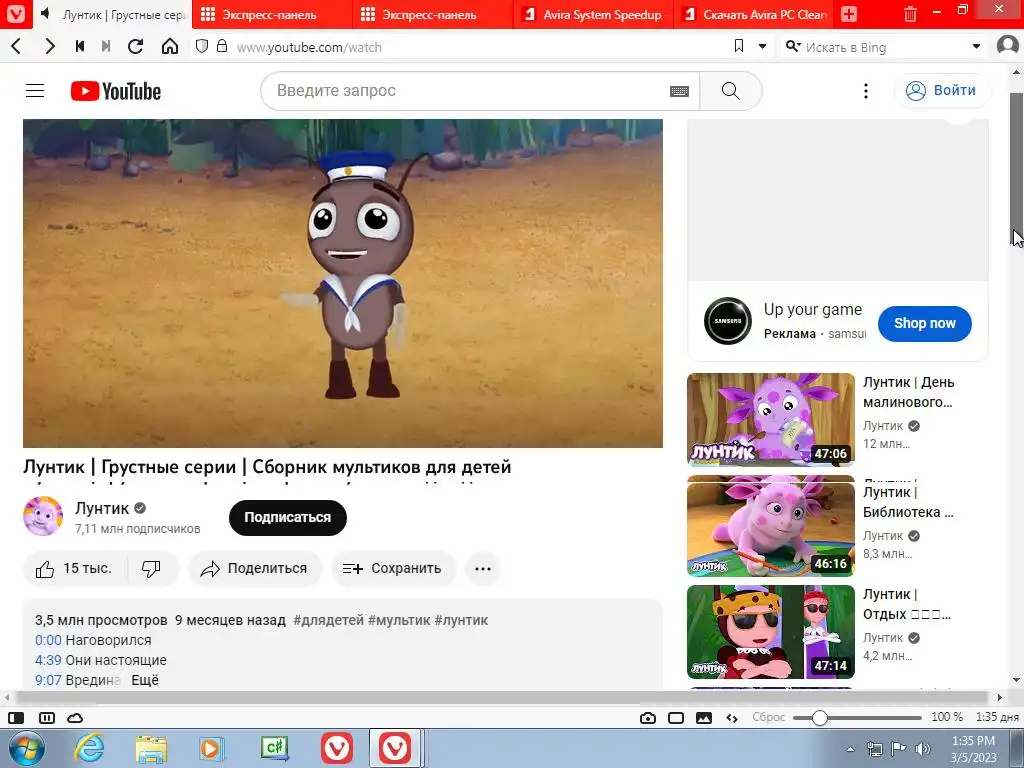Click the rewind history button

tap(80, 46)
